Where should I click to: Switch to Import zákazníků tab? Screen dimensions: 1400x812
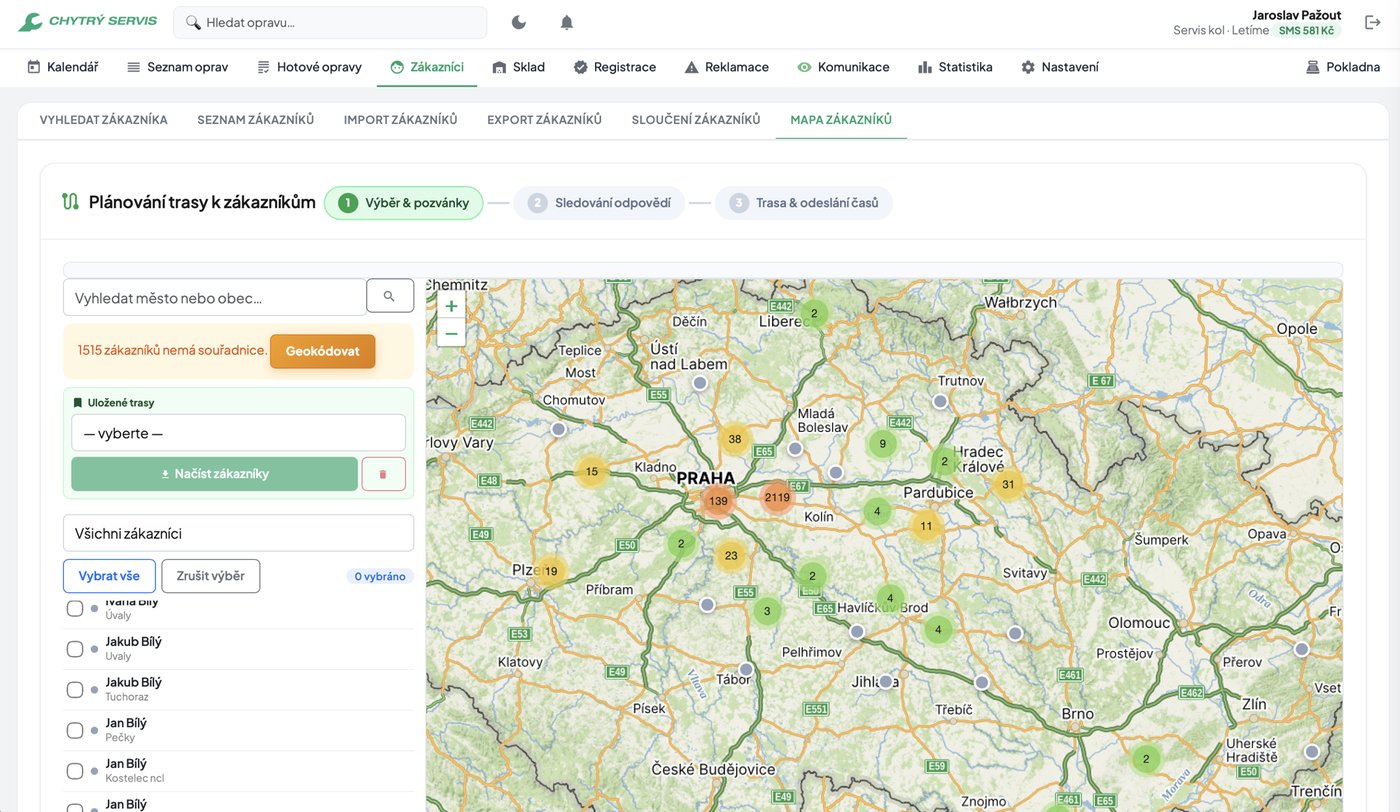pos(401,120)
